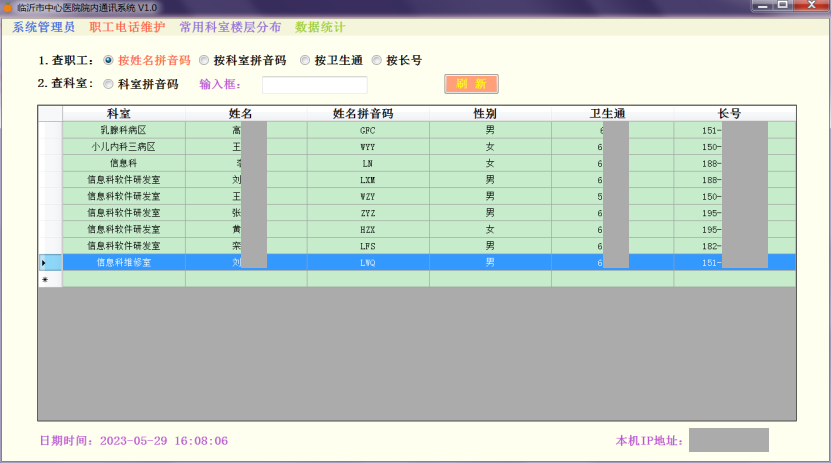Select the 按科室拼音码 radio button
Viewport: 831px width, 463px height.
click(204, 60)
